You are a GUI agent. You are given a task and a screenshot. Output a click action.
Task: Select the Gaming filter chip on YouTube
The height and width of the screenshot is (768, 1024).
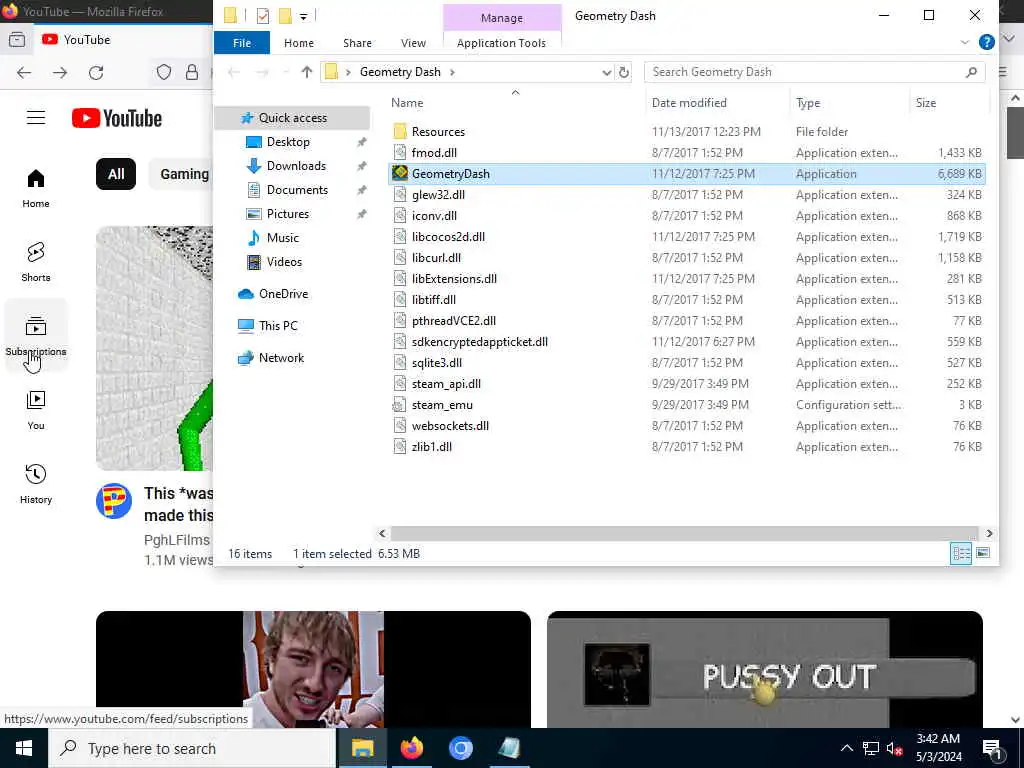coord(184,174)
